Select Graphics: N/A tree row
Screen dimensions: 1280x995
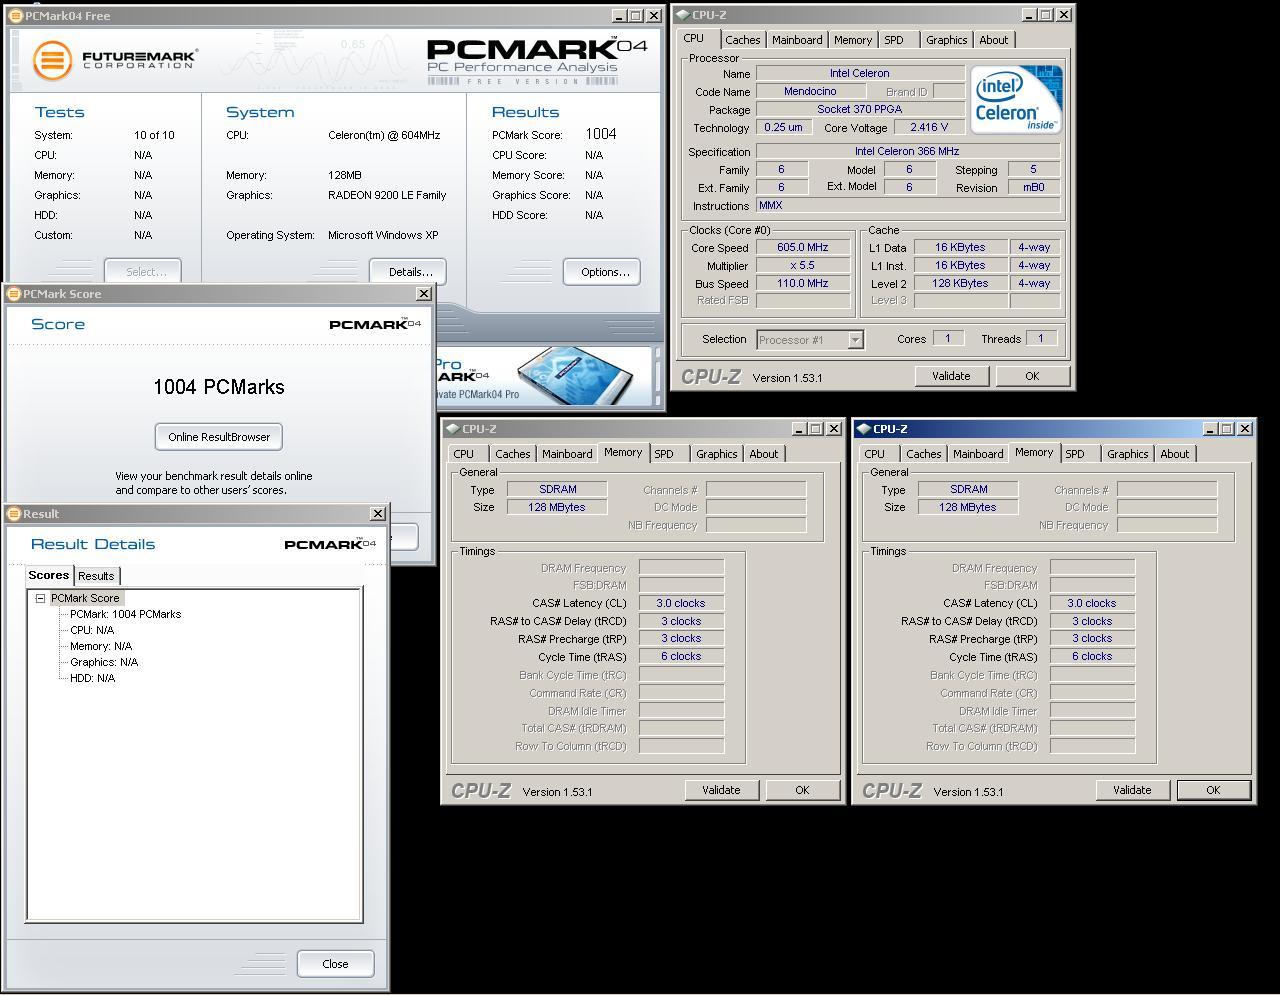[x=104, y=662]
